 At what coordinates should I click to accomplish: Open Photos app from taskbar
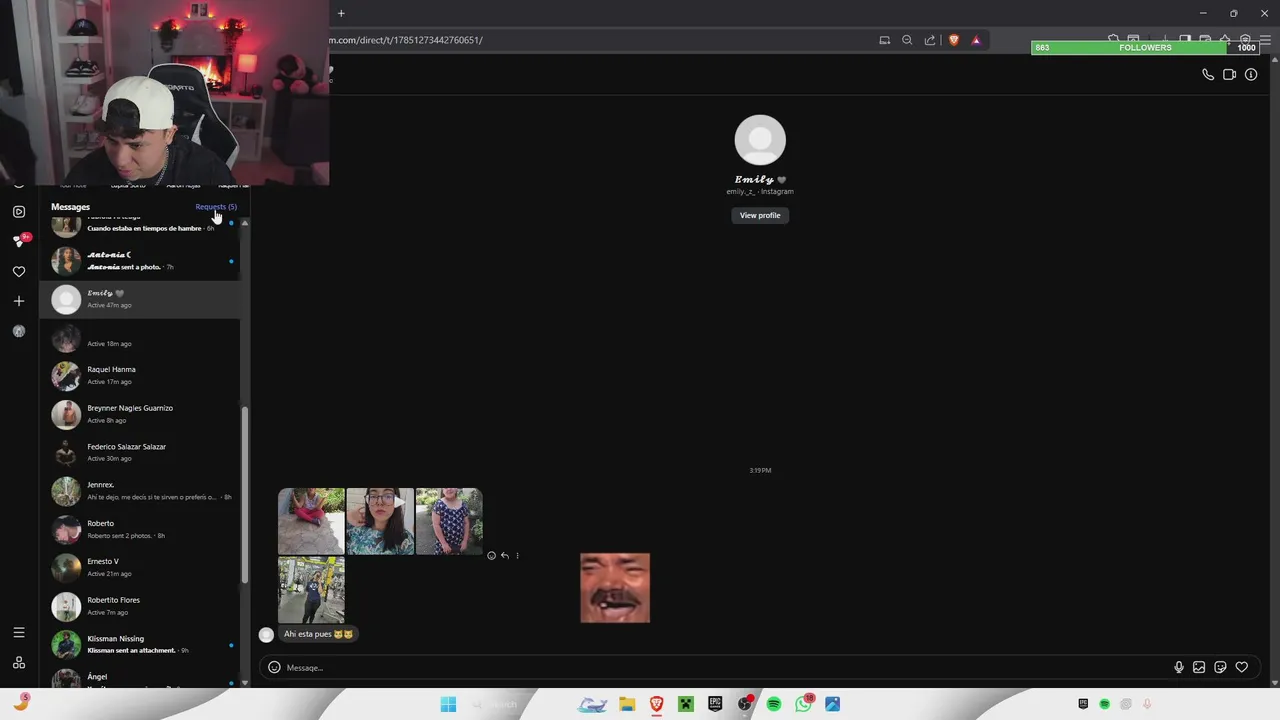(832, 704)
